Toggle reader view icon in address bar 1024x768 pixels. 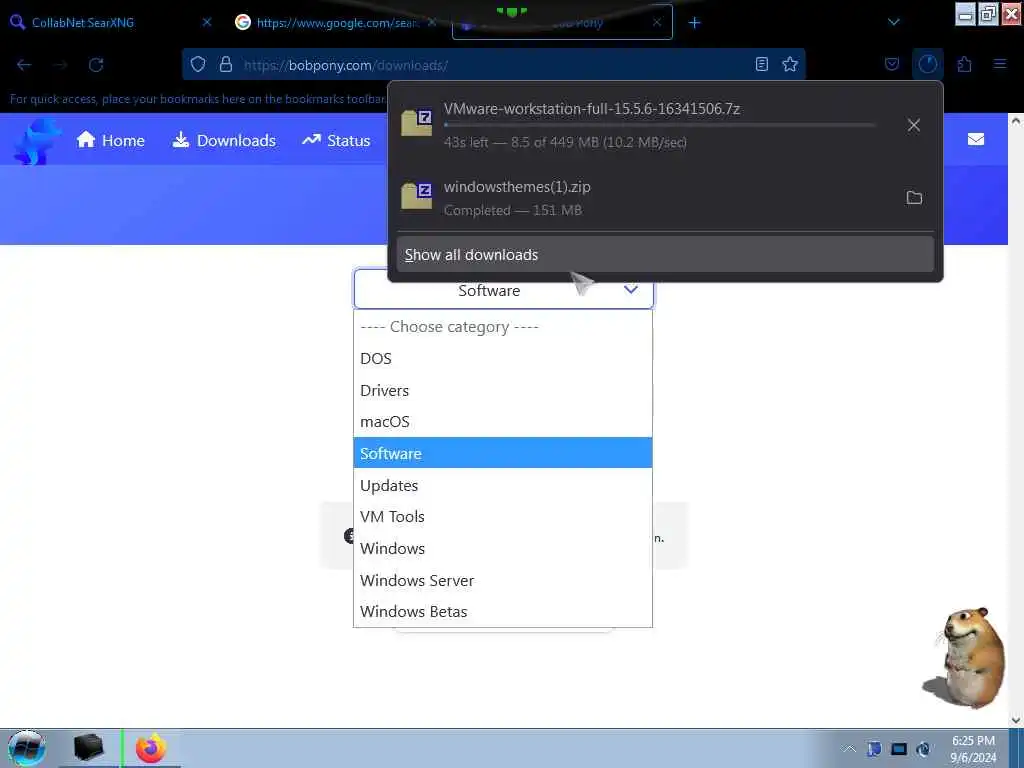761,64
